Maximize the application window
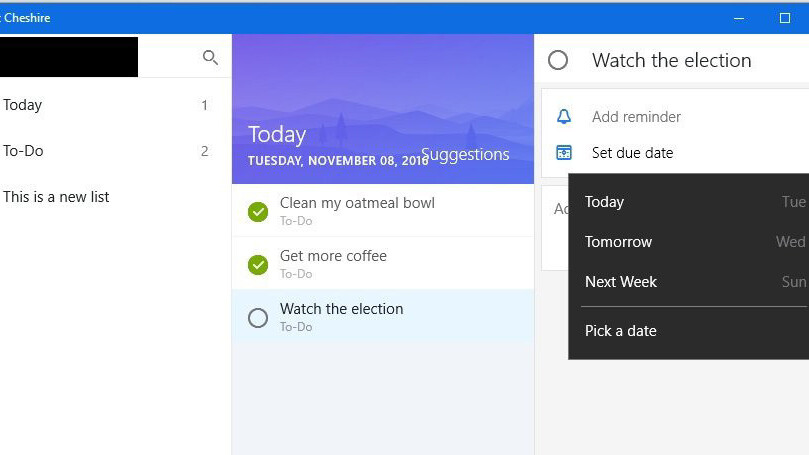The width and height of the screenshot is (809, 455). point(785,18)
